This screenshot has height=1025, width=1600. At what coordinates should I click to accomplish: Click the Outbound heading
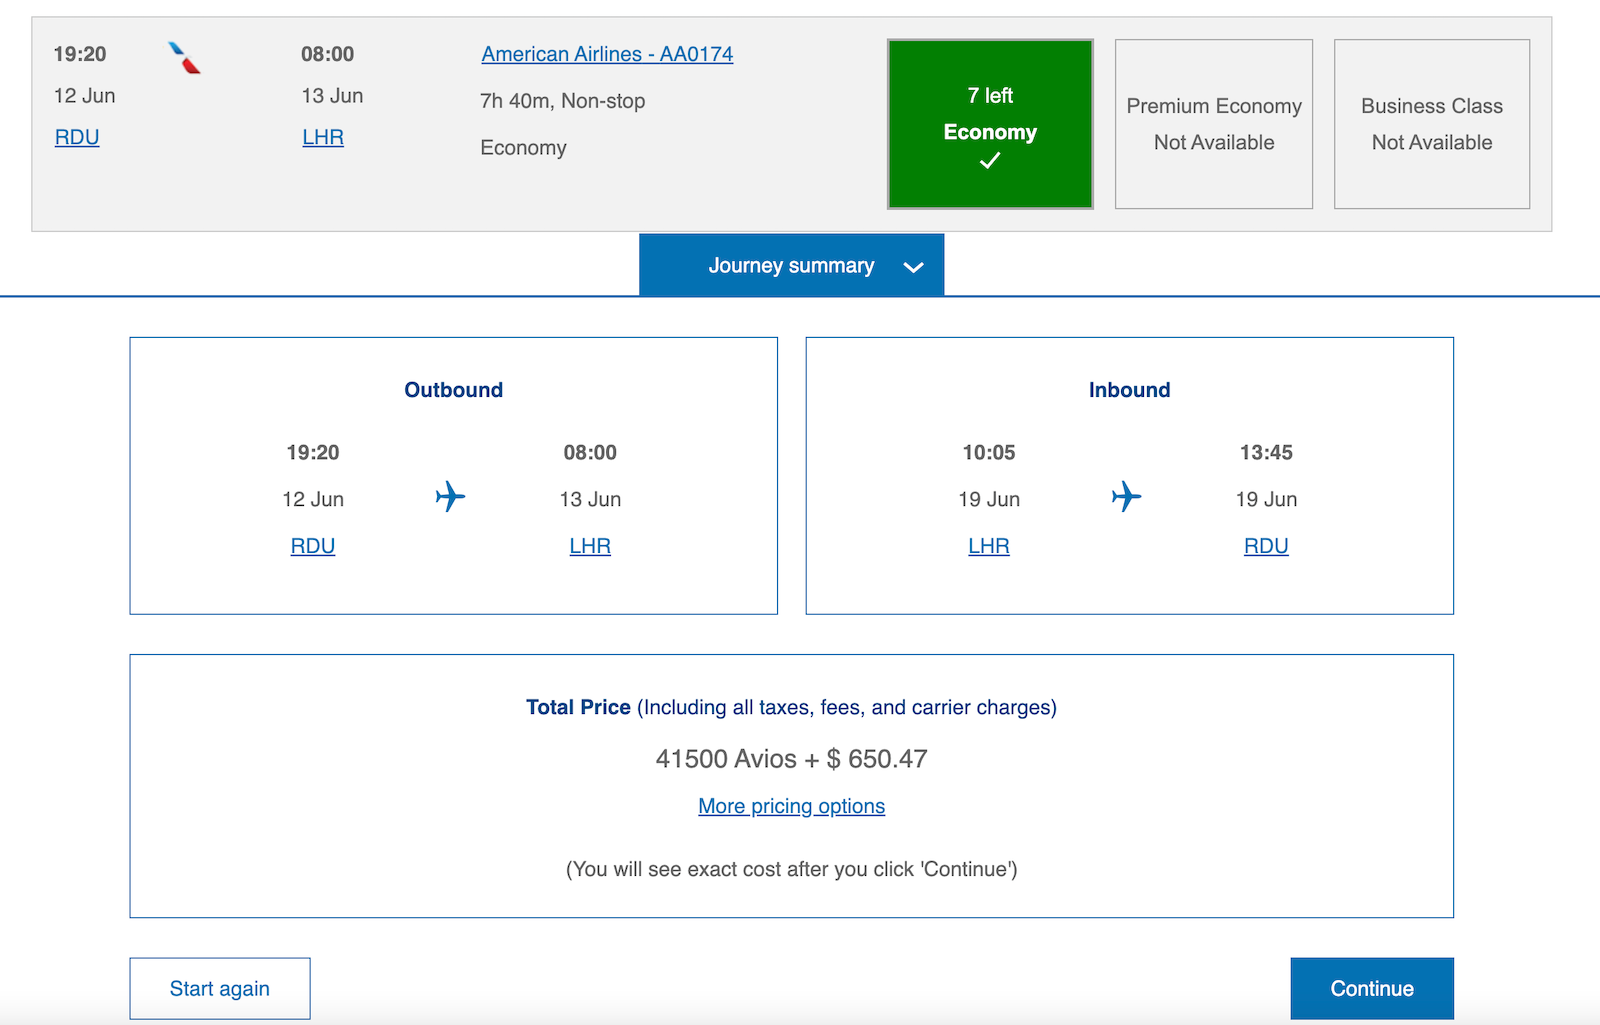(453, 390)
